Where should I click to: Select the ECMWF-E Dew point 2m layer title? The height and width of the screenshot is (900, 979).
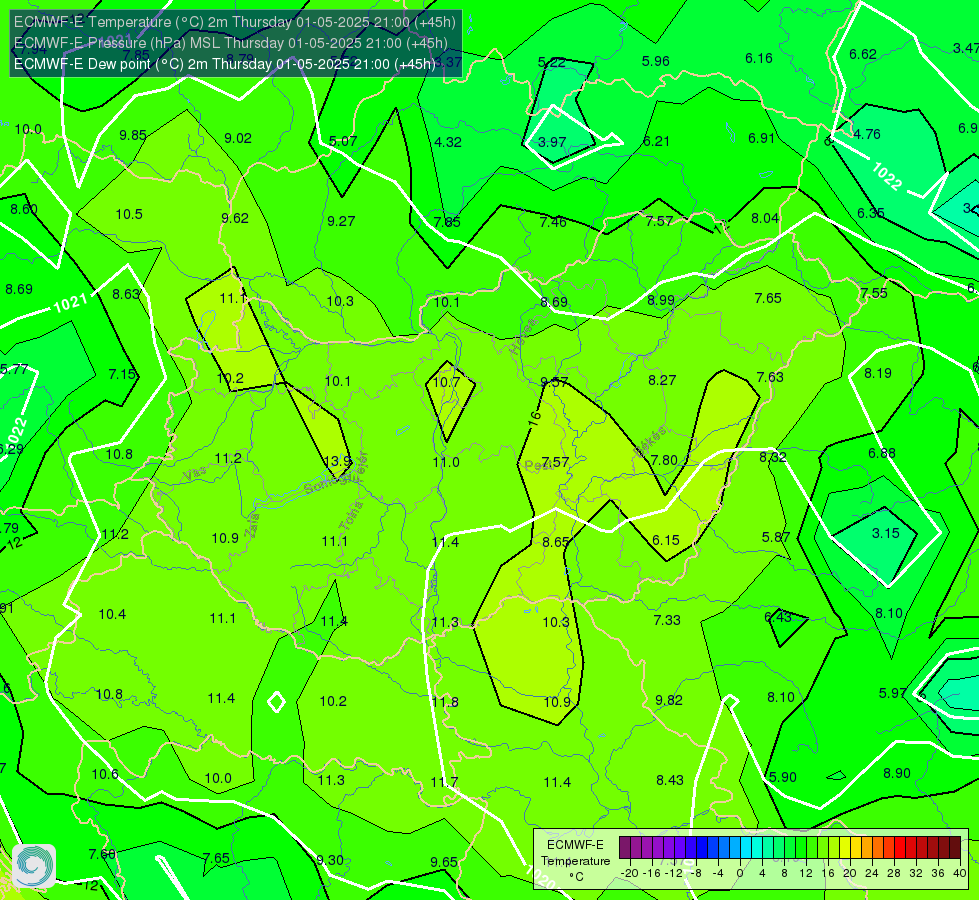(225, 64)
